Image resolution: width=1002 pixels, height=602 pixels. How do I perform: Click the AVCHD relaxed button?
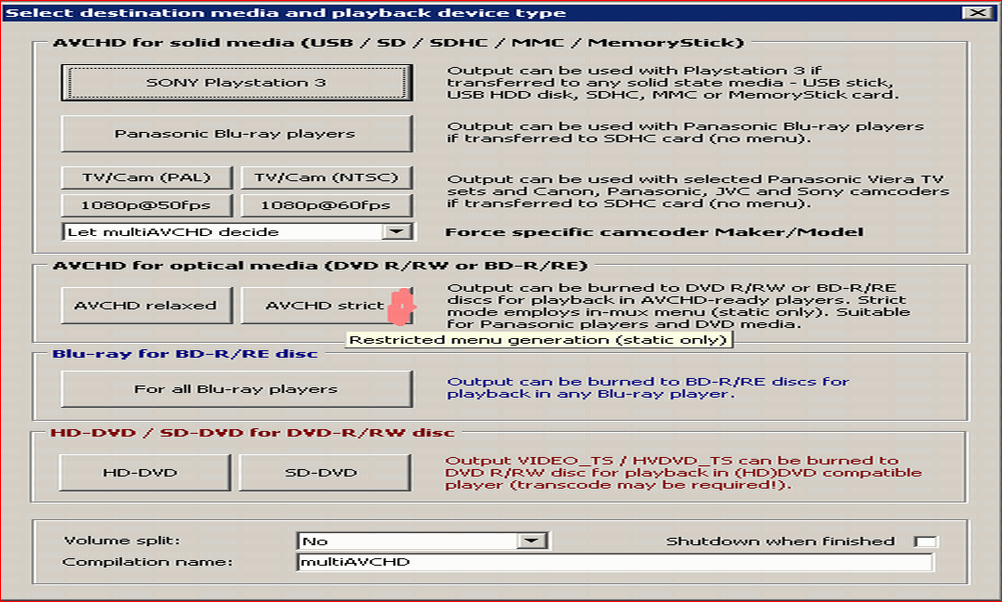(146, 305)
